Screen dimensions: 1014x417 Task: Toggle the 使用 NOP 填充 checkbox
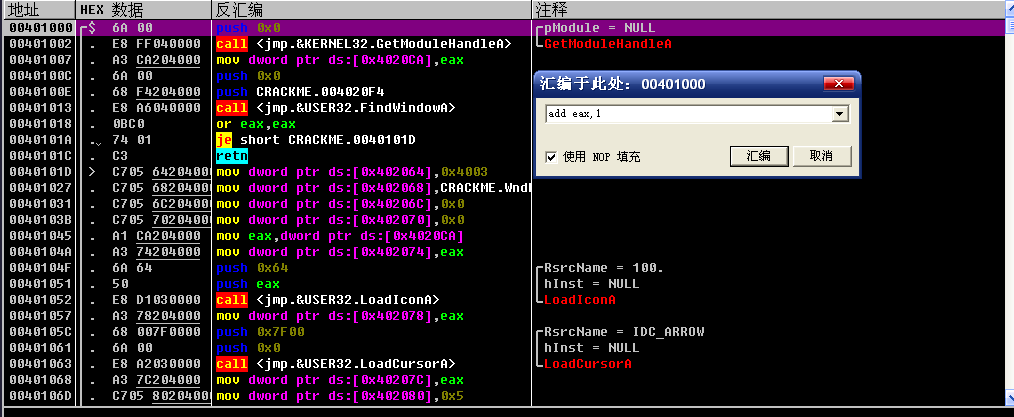(551, 156)
